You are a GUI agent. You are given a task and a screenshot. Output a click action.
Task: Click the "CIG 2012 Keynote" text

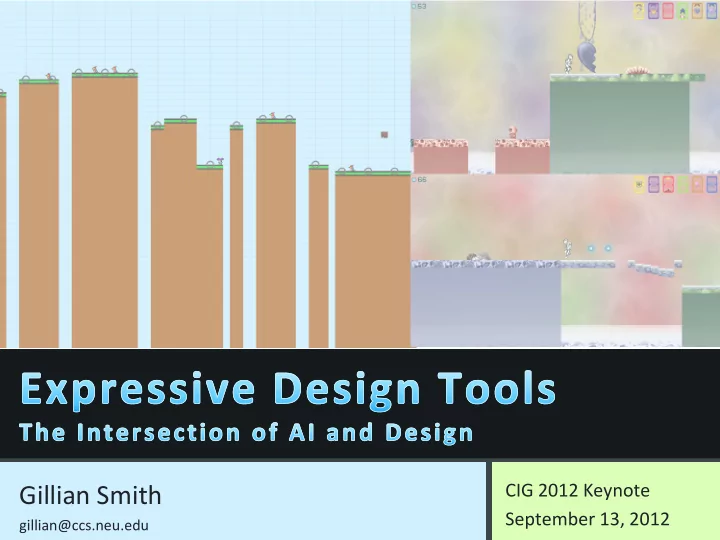pyautogui.click(x=577, y=490)
